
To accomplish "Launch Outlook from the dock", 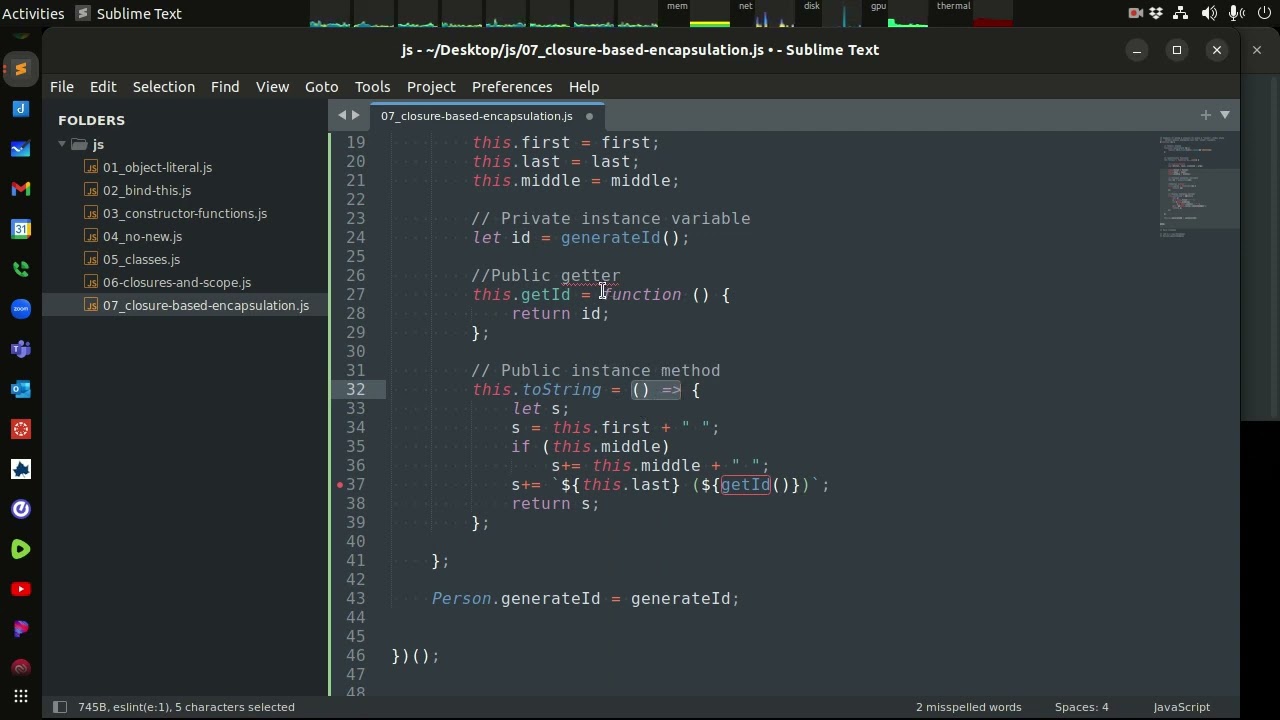I will [21, 389].
